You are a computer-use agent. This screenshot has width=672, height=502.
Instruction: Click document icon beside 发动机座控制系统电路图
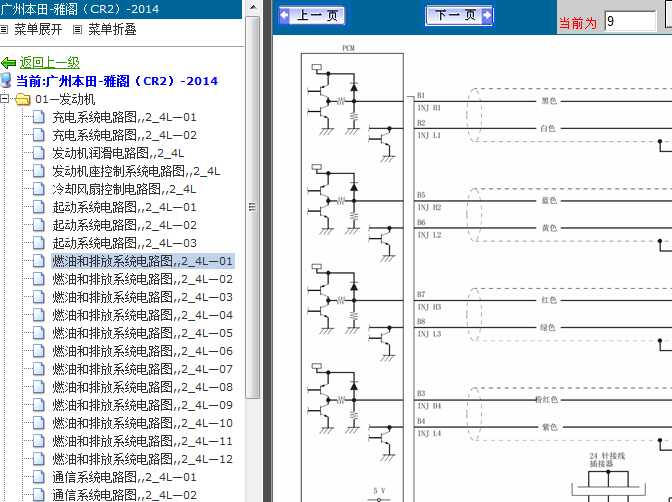[x=39, y=171]
